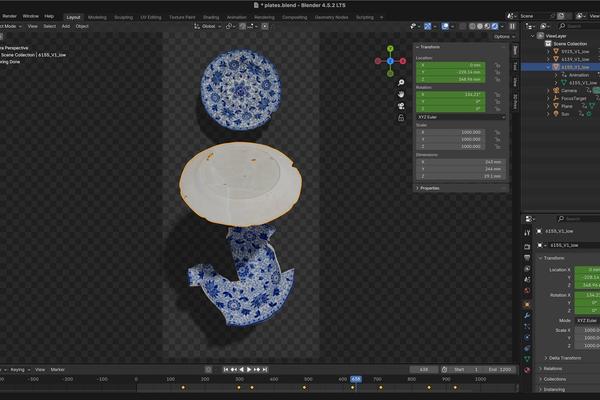Toggle lock on Location X in sidebar
The image size is (600, 400).
(497, 65)
